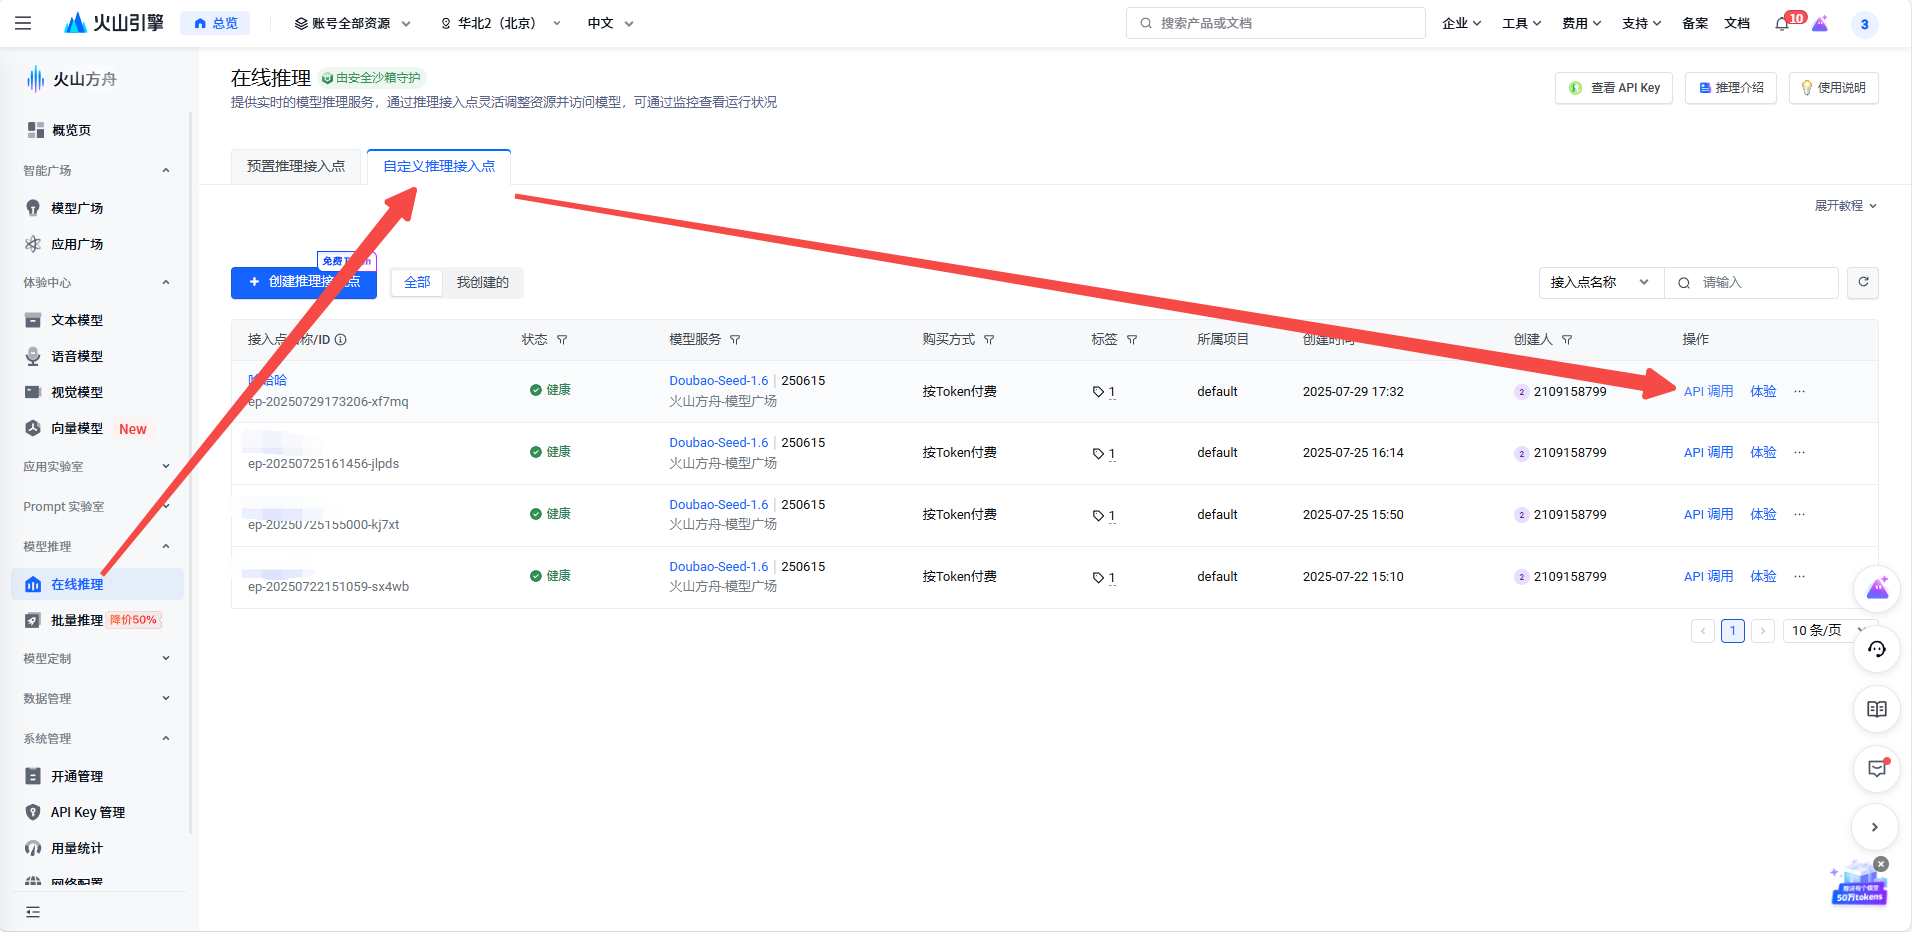1912x932 pixels.
Task: Click the 搜索产品或文档 search box
Action: pos(1275,23)
